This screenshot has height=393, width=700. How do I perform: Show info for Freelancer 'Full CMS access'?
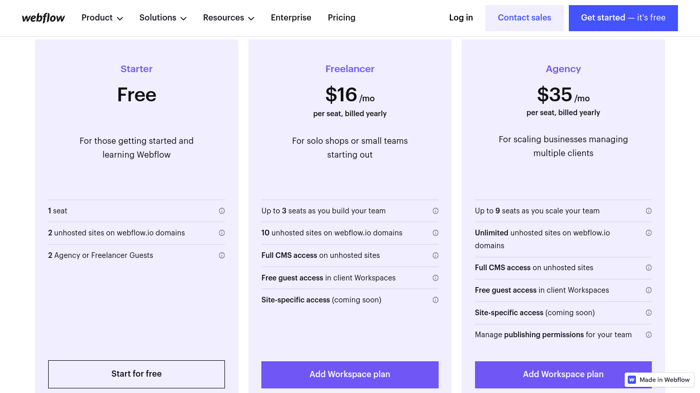435,255
